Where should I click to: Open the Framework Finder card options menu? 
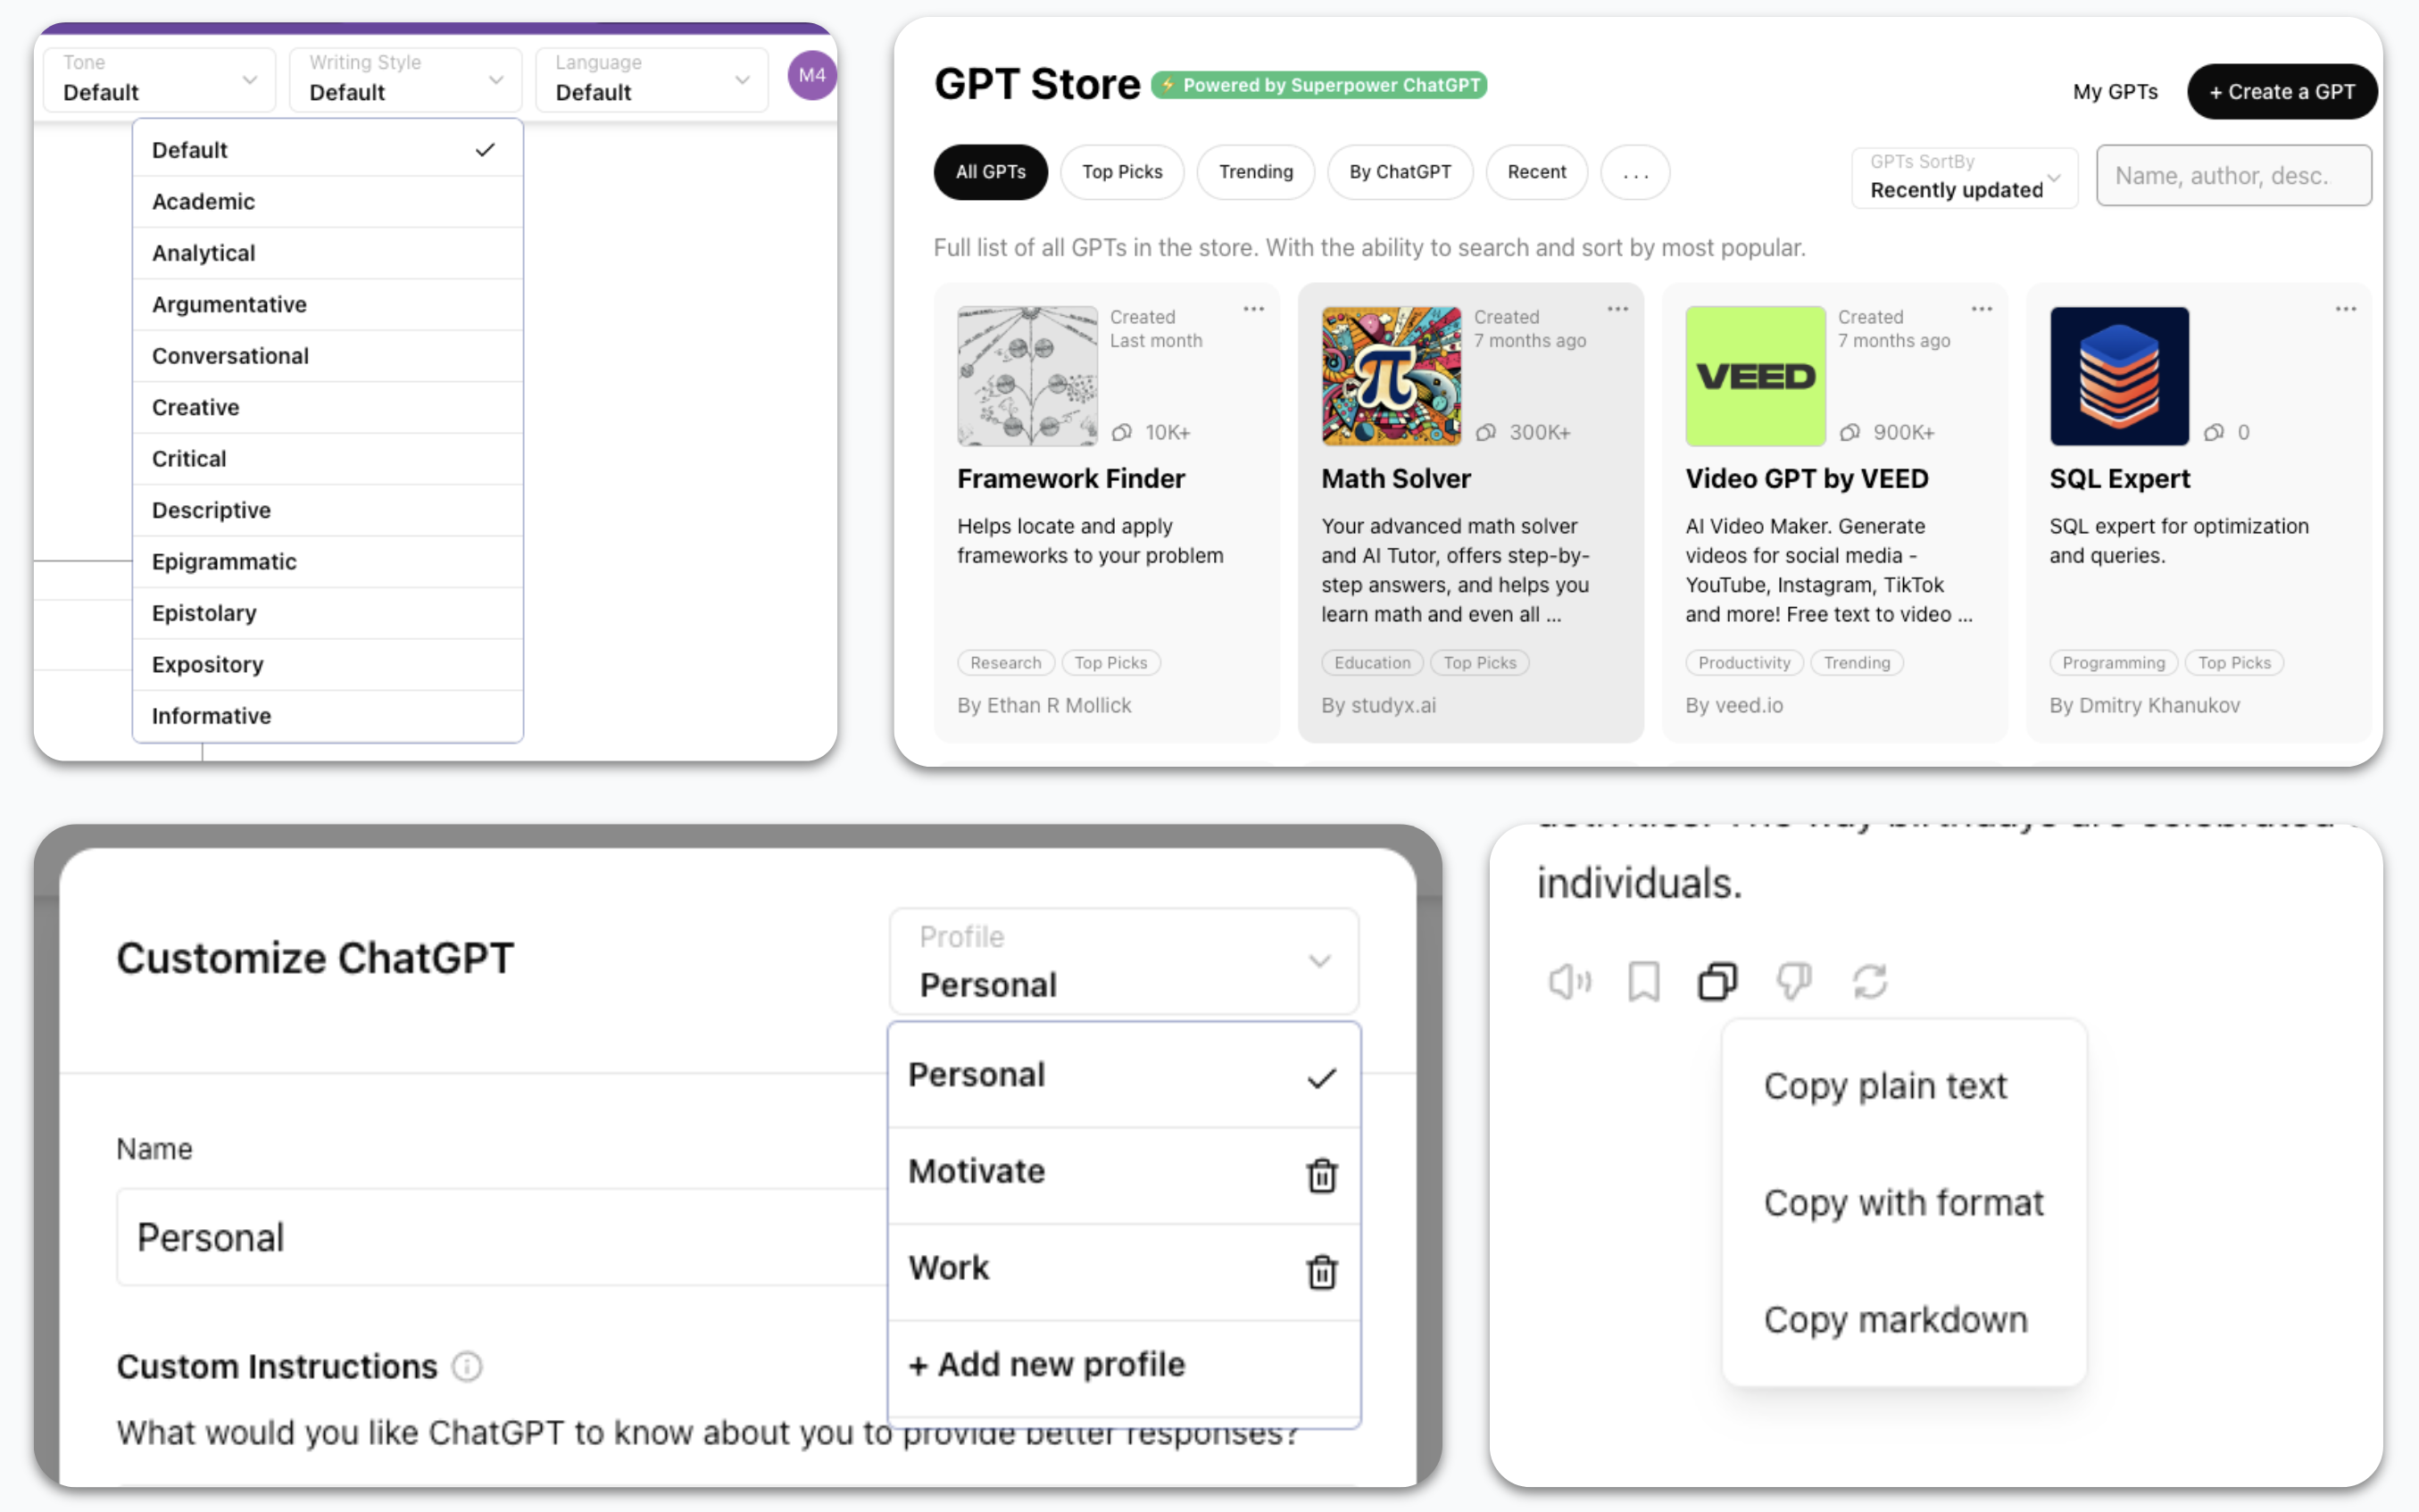(x=1253, y=309)
